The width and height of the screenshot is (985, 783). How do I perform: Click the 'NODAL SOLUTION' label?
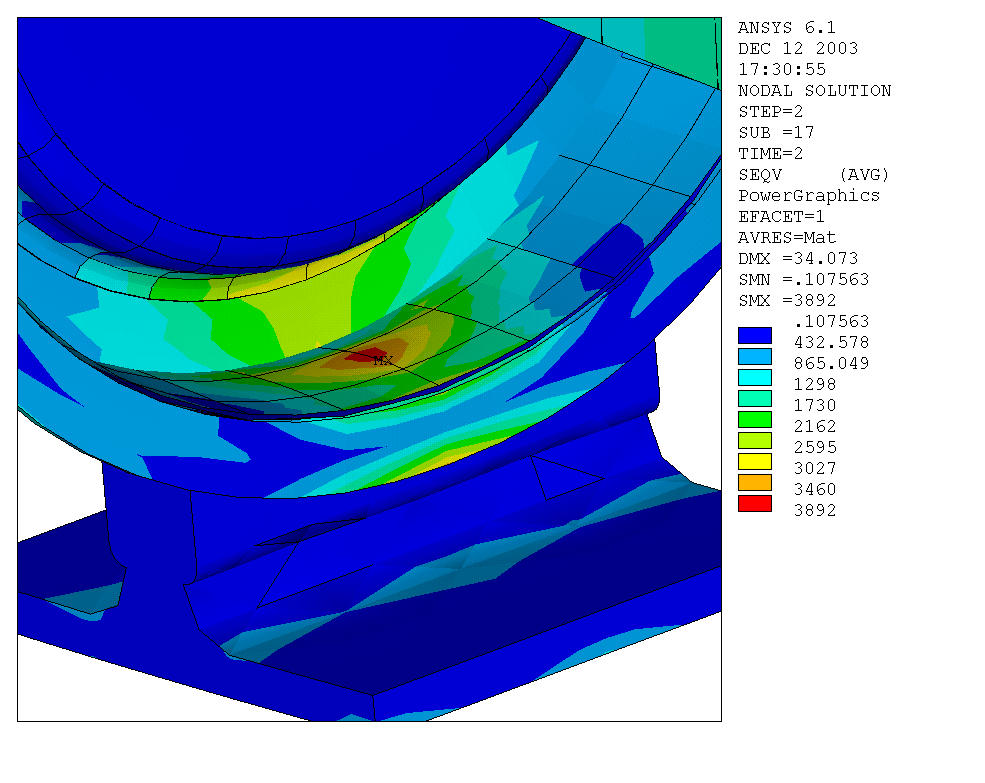tap(814, 90)
